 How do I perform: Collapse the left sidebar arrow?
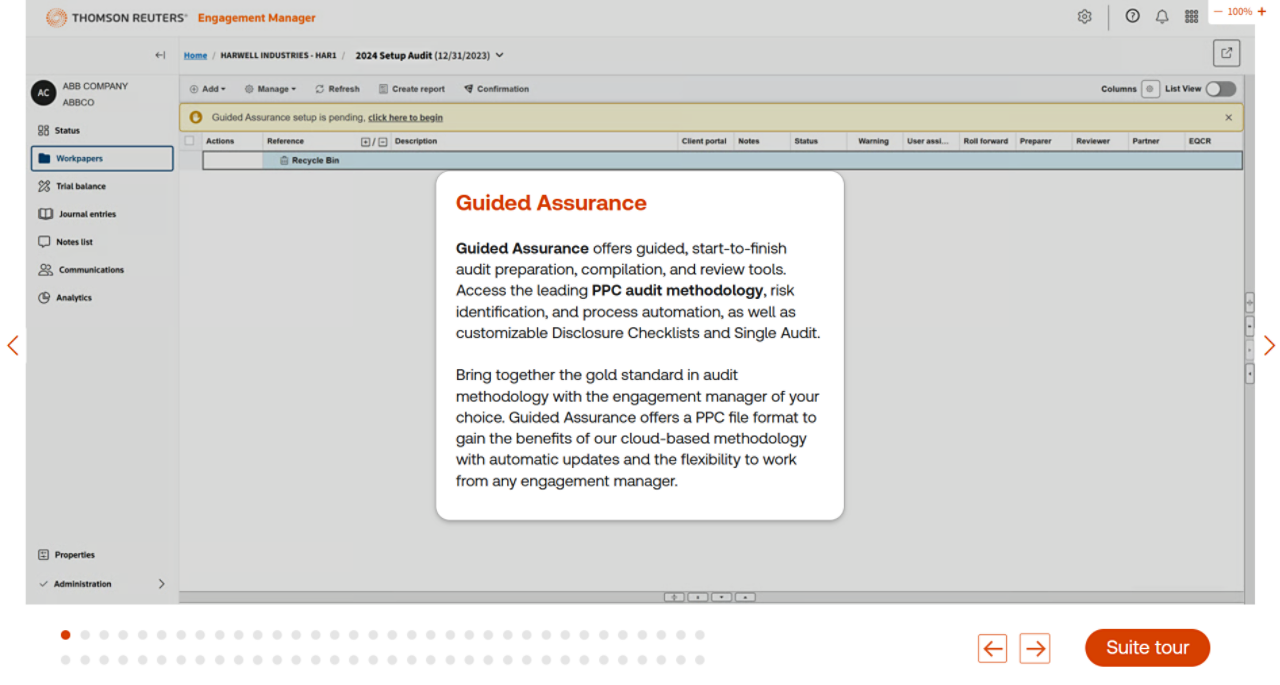tap(160, 56)
